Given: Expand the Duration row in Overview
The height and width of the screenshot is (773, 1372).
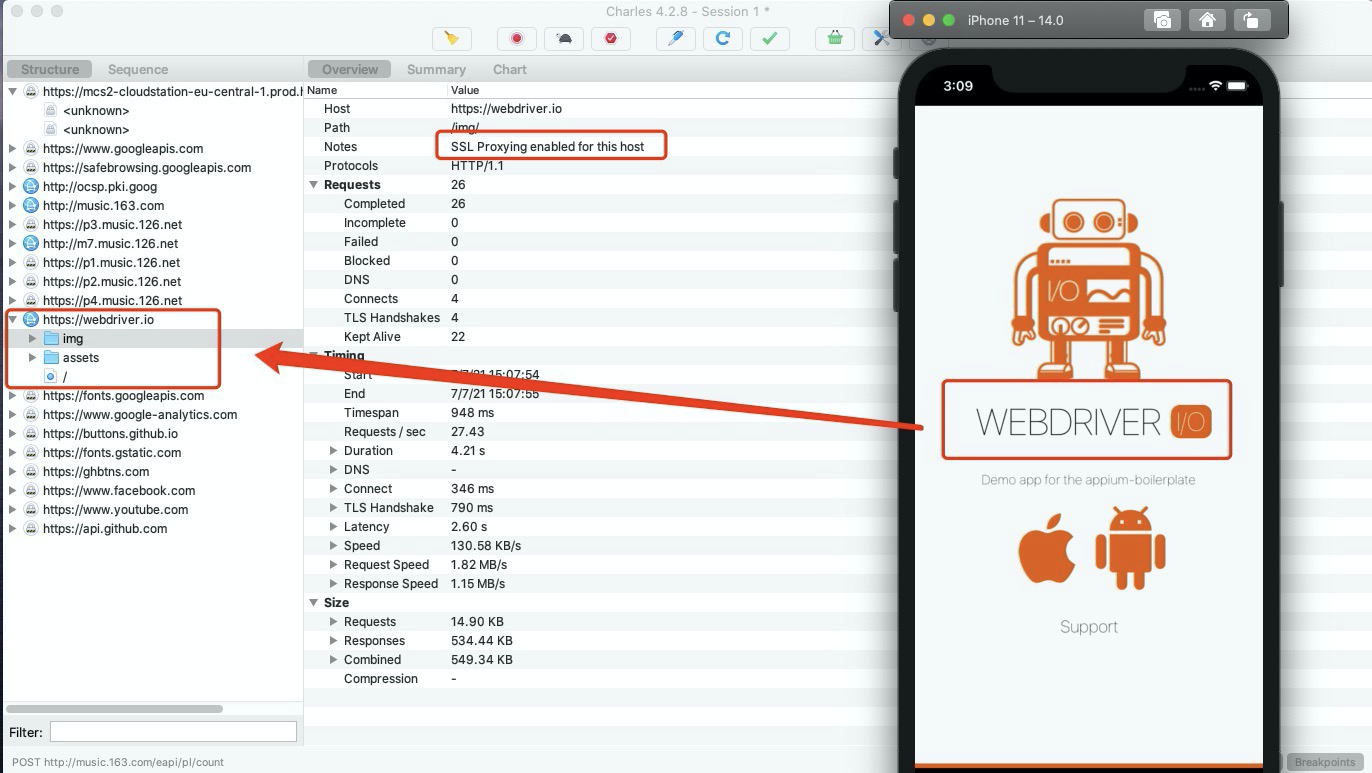Looking at the screenshot, I should click(334, 451).
